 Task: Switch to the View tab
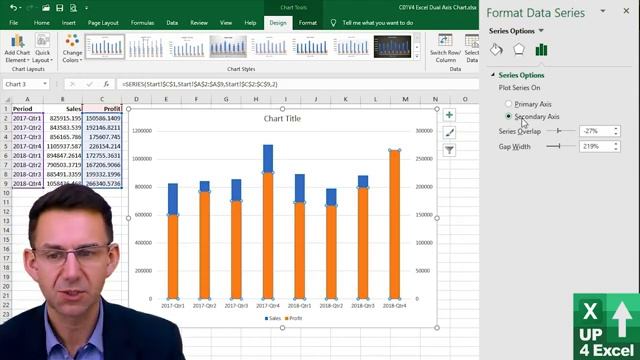[226, 23]
